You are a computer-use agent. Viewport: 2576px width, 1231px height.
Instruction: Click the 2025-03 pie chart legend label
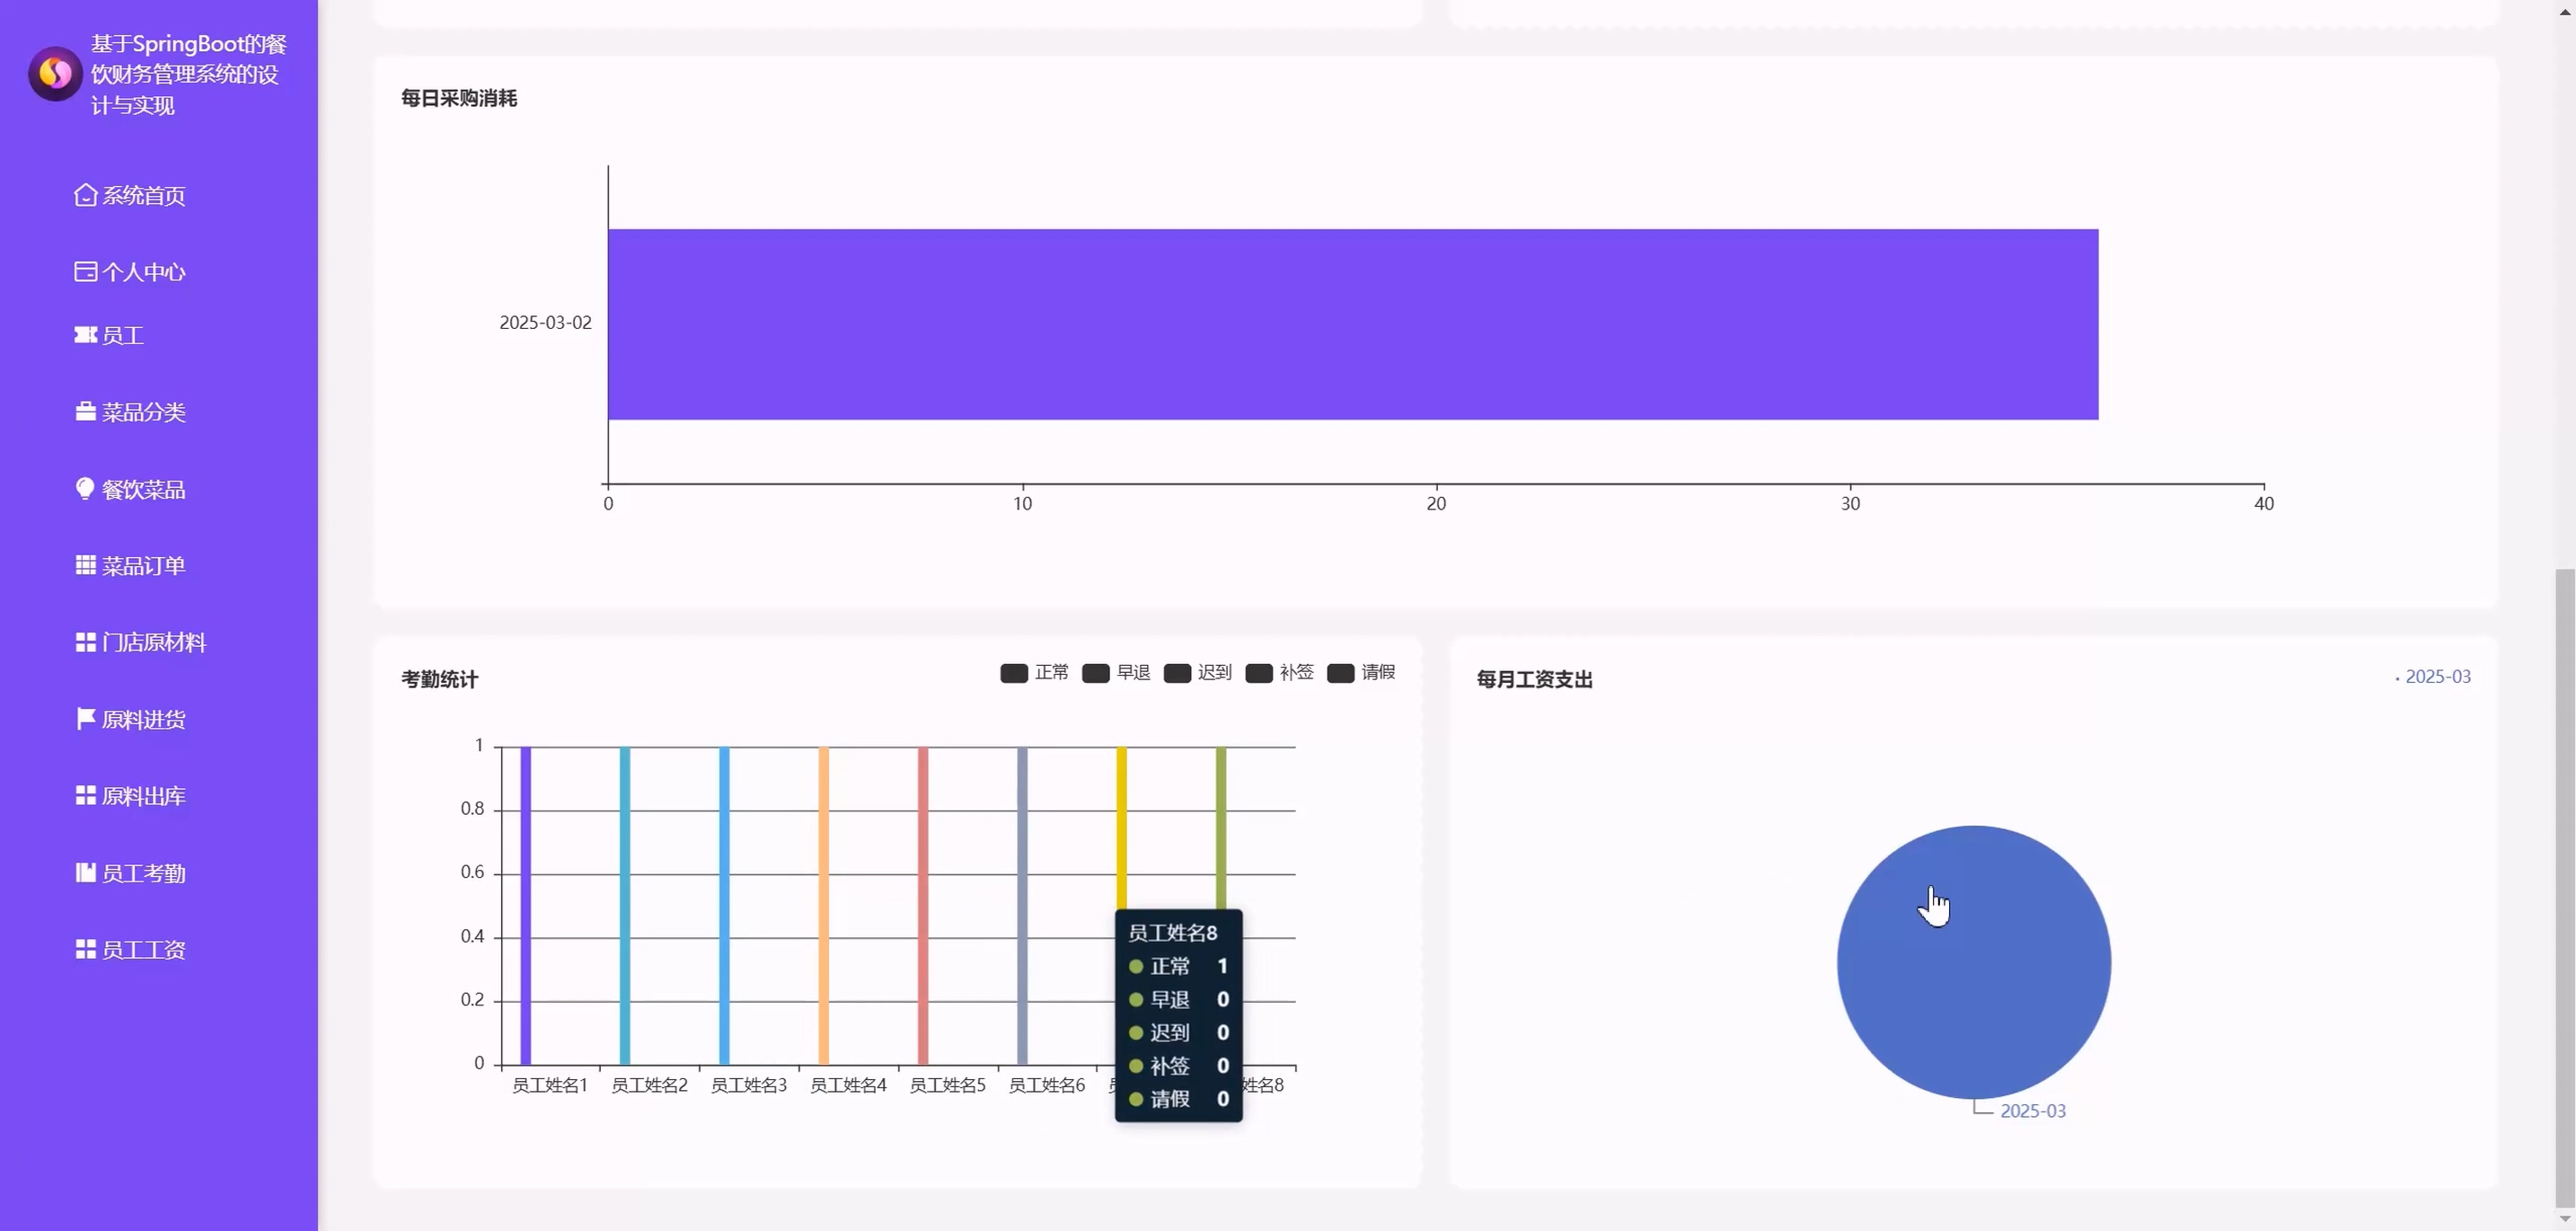pyautogui.click(x=2437, y=677)
